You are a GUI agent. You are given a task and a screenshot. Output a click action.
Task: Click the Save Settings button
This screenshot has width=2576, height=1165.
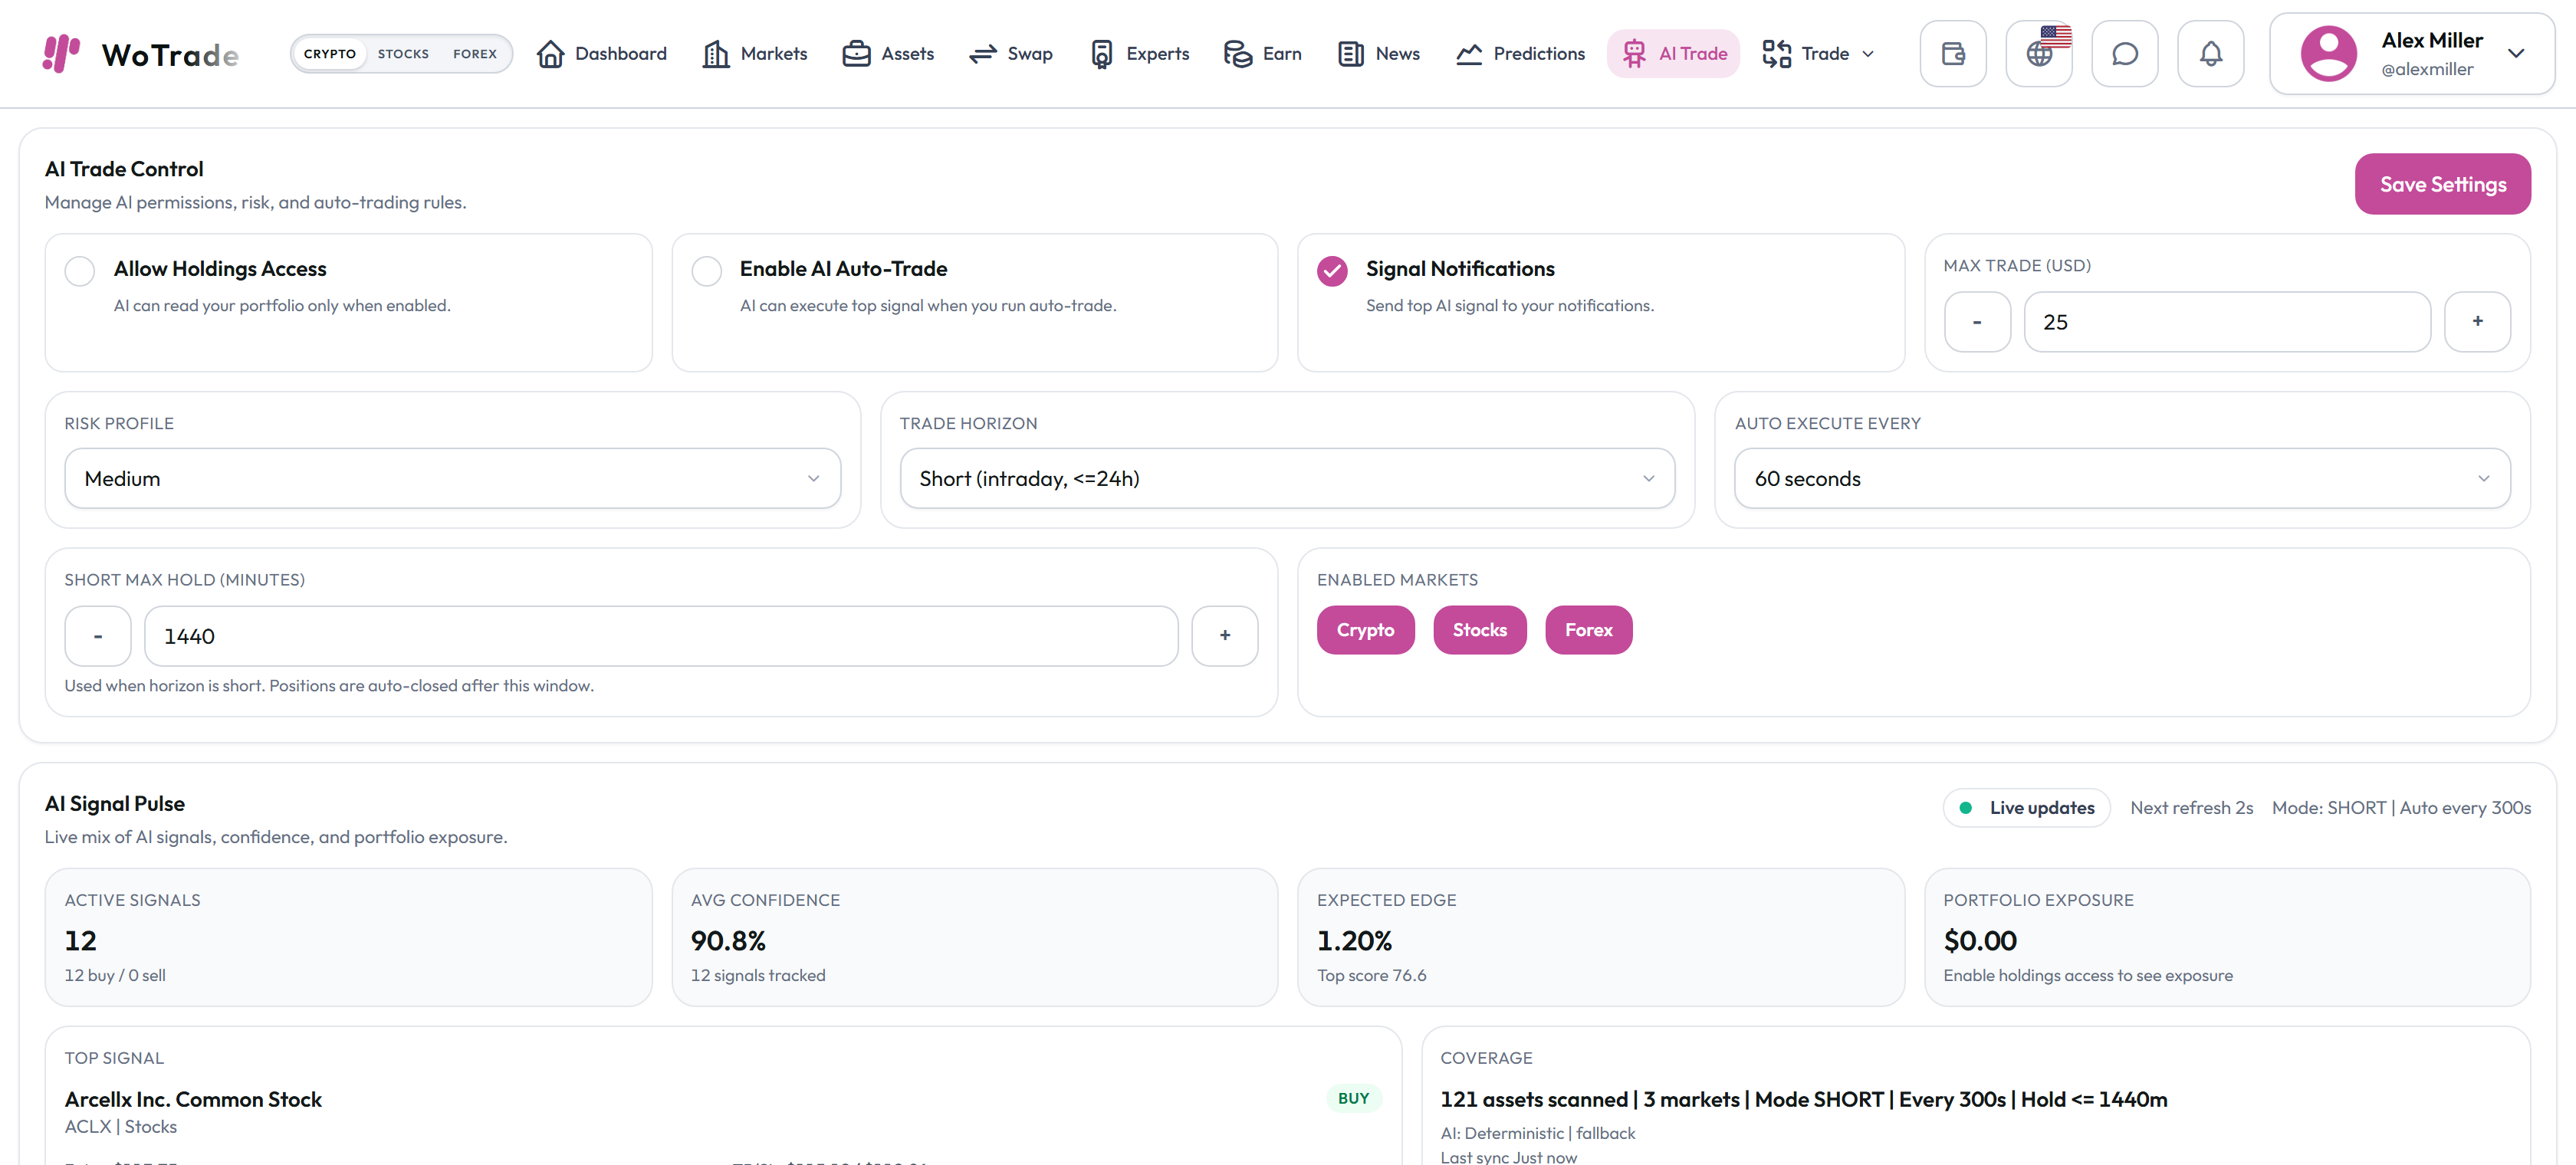[x=2443, y=184]
